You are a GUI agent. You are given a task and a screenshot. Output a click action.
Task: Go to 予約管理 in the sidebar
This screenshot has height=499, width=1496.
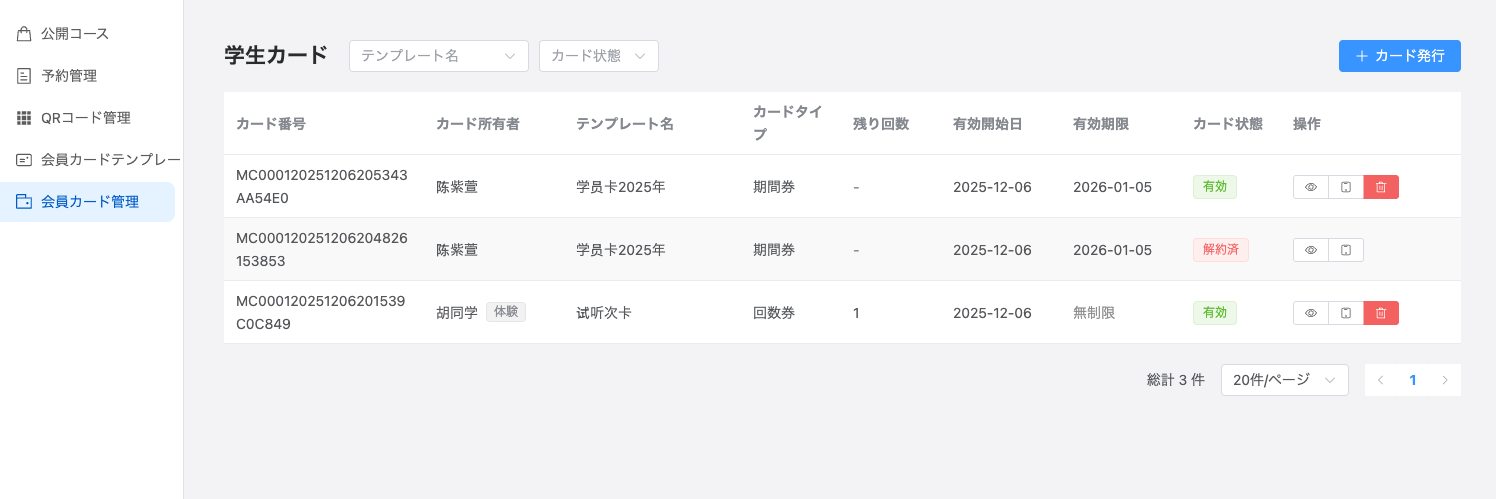tap(69, 76)
